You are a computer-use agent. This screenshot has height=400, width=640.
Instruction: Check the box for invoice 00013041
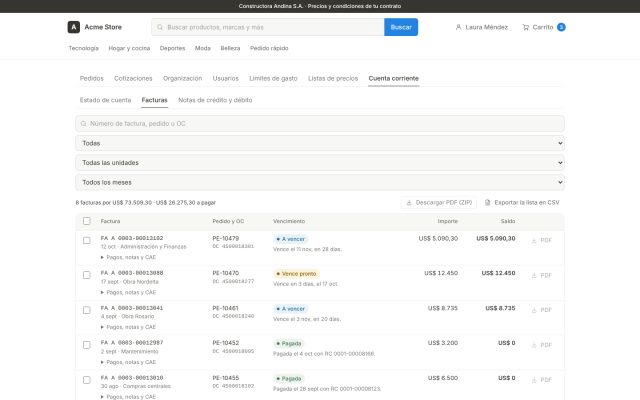pos(87,310)
